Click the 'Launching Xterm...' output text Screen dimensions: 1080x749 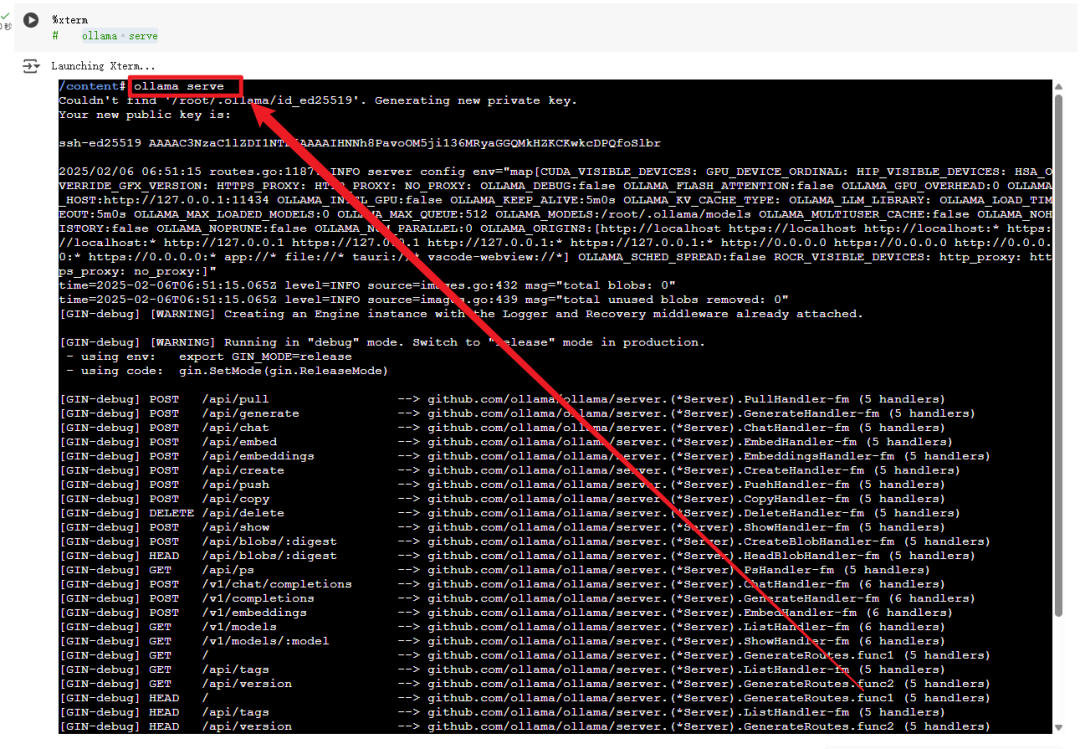pos(103,66)
